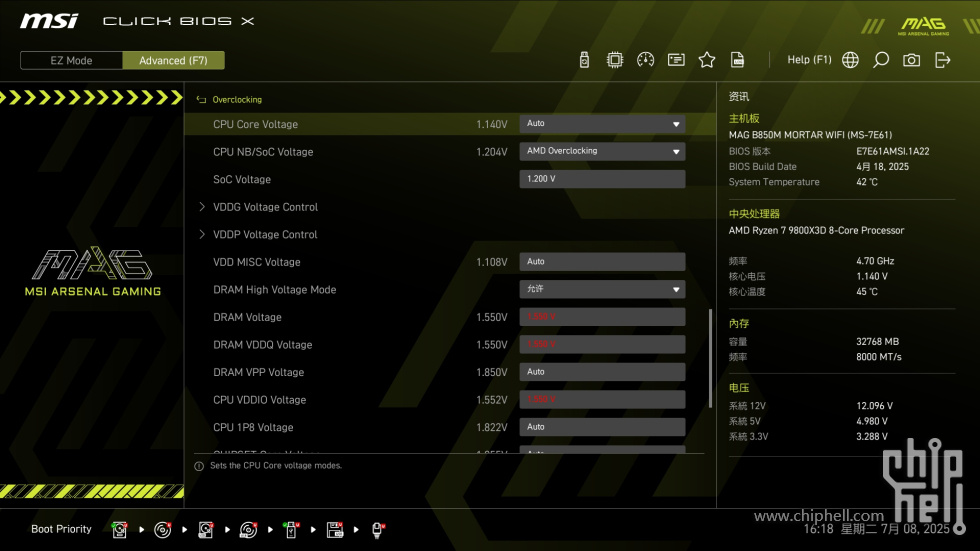Viewport: 980px width, 551px height.
Task: Click the 1.850V DRAM VPP reading
Action: [492, 372]
